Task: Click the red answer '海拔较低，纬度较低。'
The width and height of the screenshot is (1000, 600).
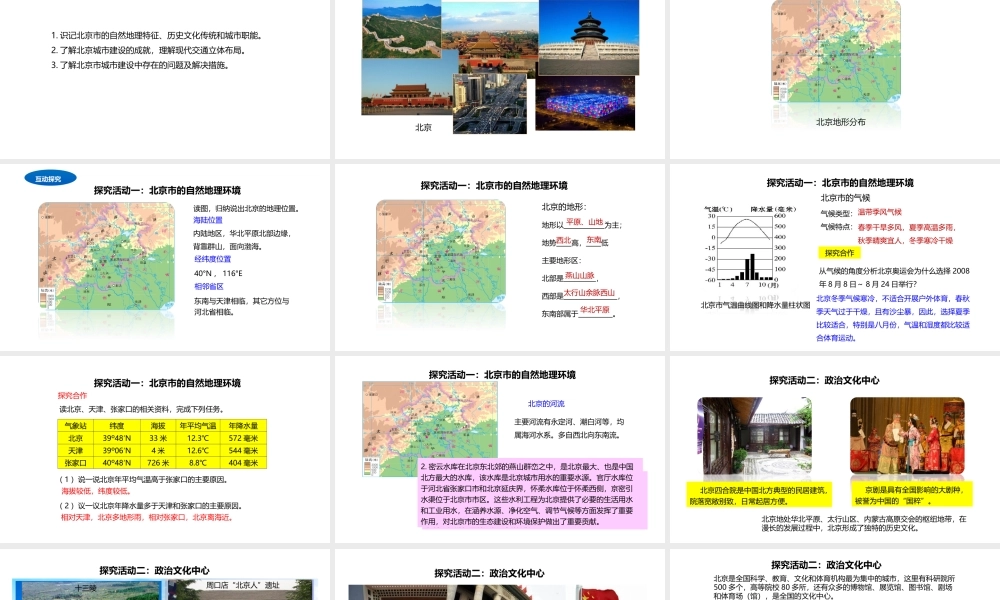Action: pyautogui.click(x=96, y=491)
